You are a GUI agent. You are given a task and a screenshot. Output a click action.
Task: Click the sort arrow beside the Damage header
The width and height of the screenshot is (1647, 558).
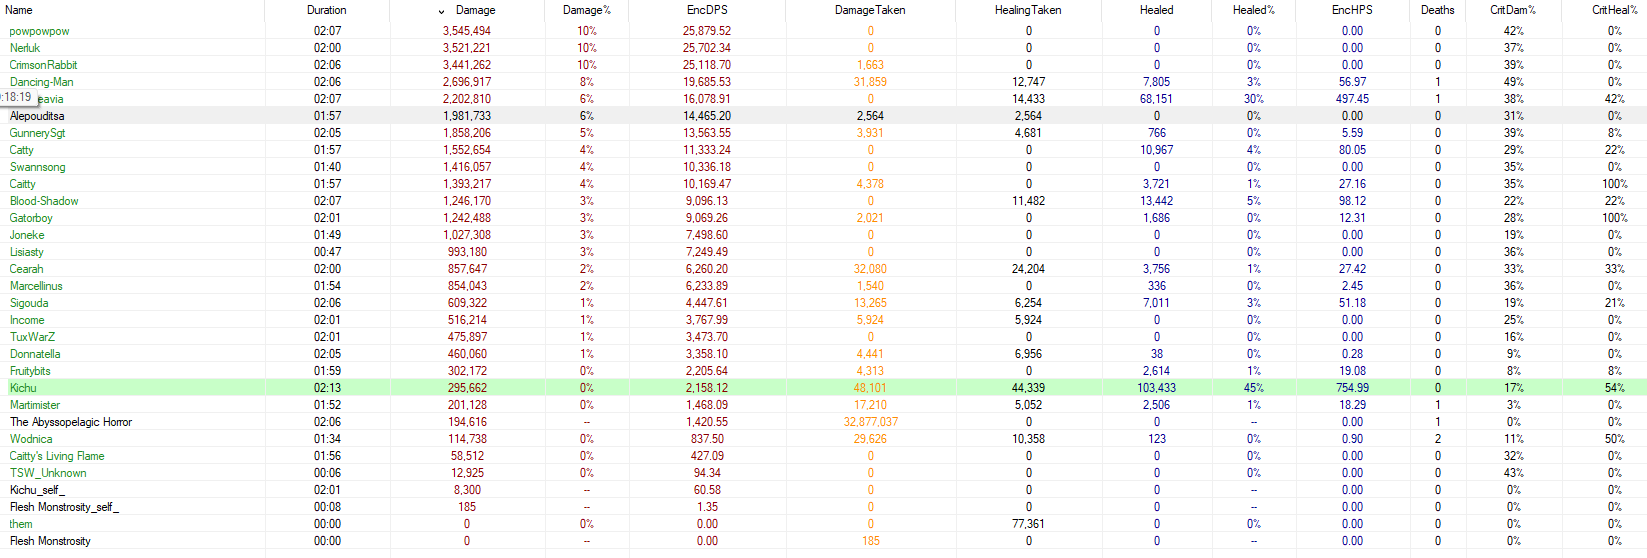(x=442, y=11)
